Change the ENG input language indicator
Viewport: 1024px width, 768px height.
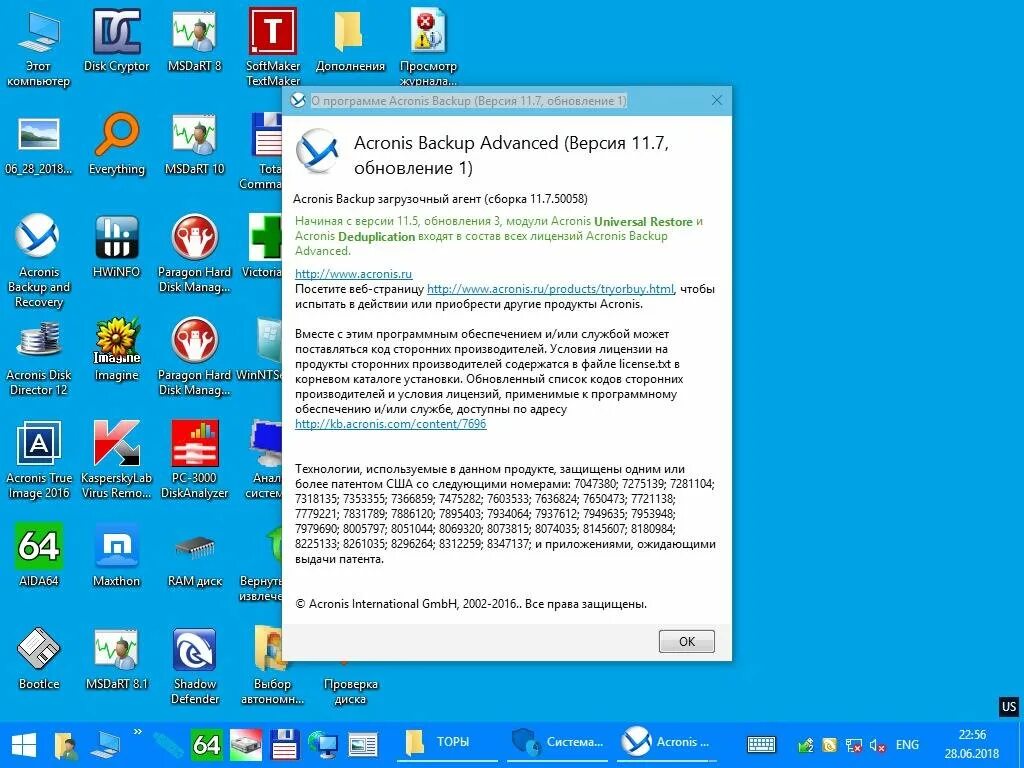(907, 744)
